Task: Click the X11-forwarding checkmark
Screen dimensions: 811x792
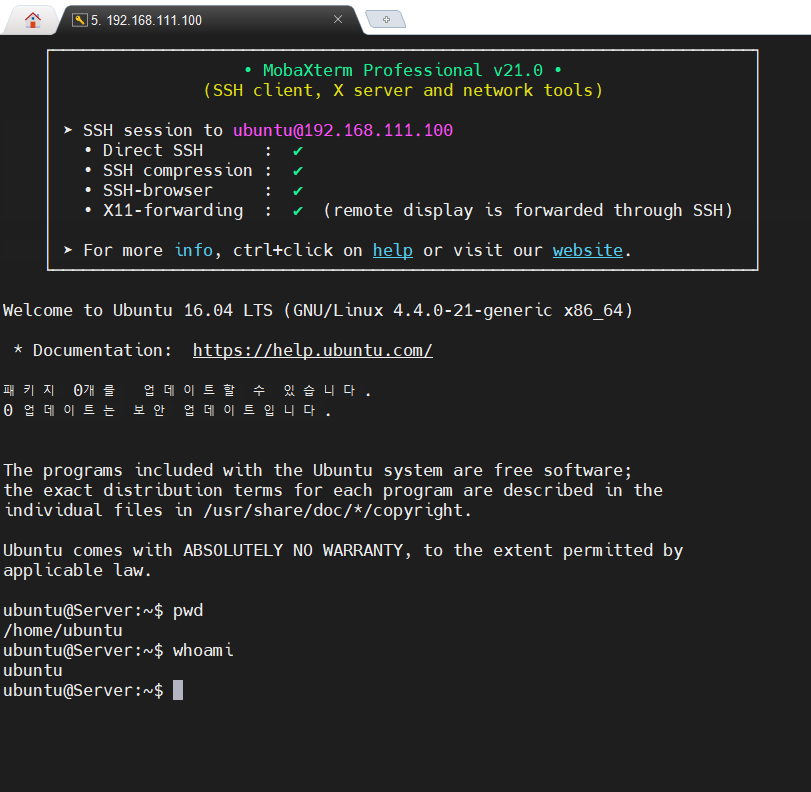Action: pyautogui.click(x=297, y=211)
